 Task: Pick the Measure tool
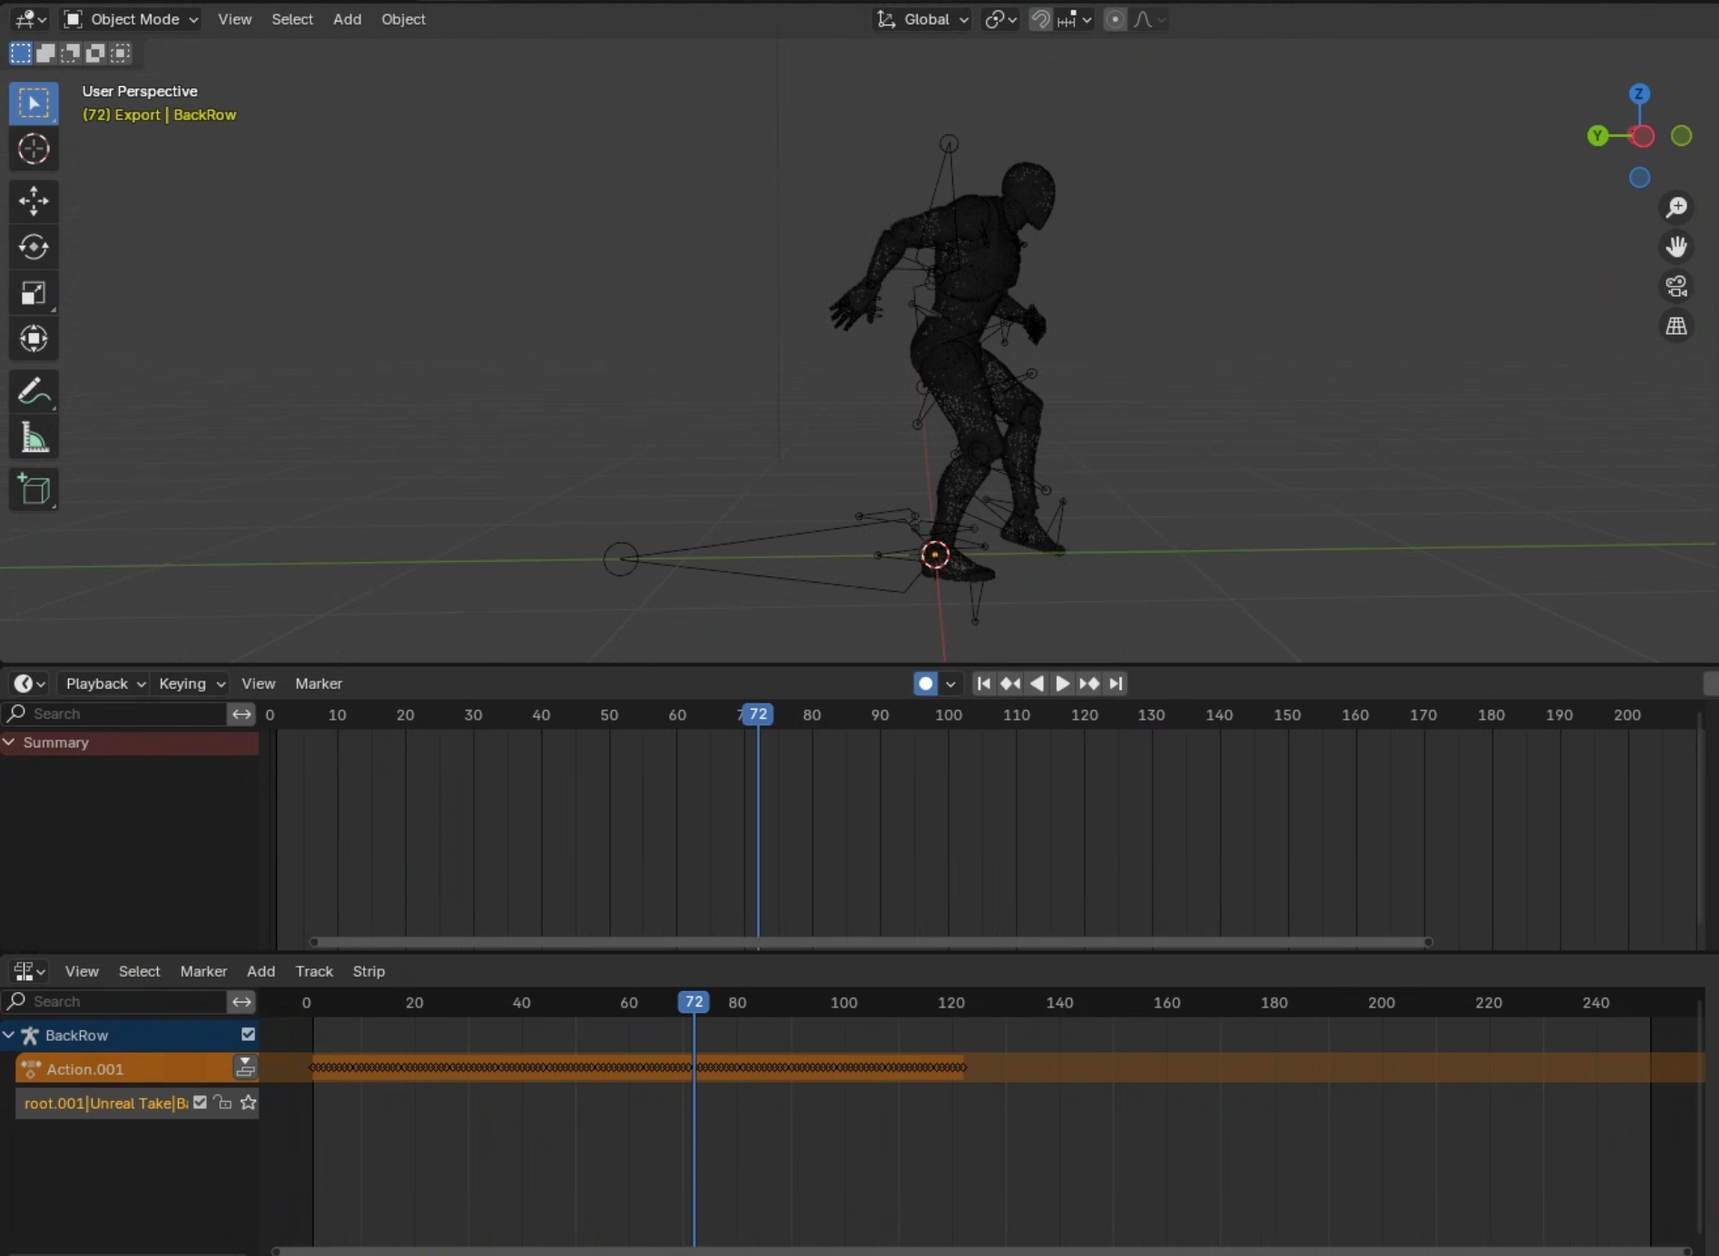(x=33, y=438)
